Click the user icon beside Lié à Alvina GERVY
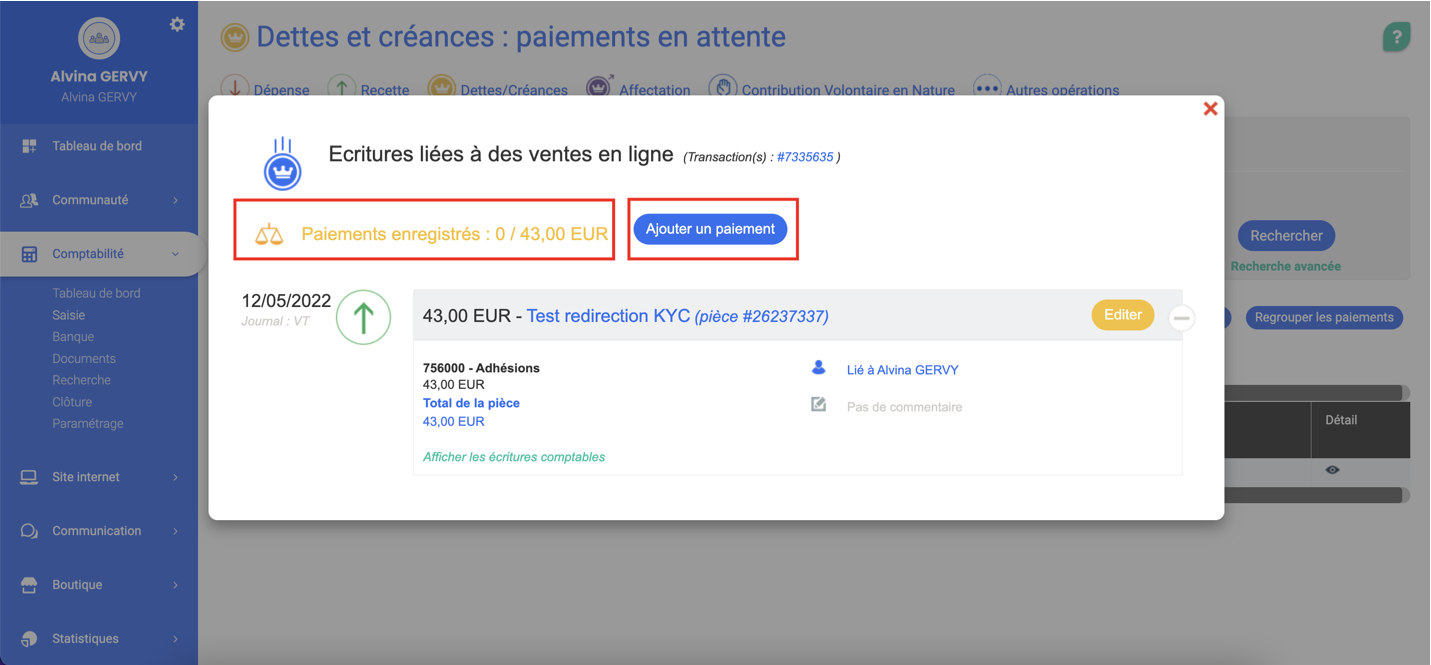Viewport: 1431px width, 665px height. 819,369
